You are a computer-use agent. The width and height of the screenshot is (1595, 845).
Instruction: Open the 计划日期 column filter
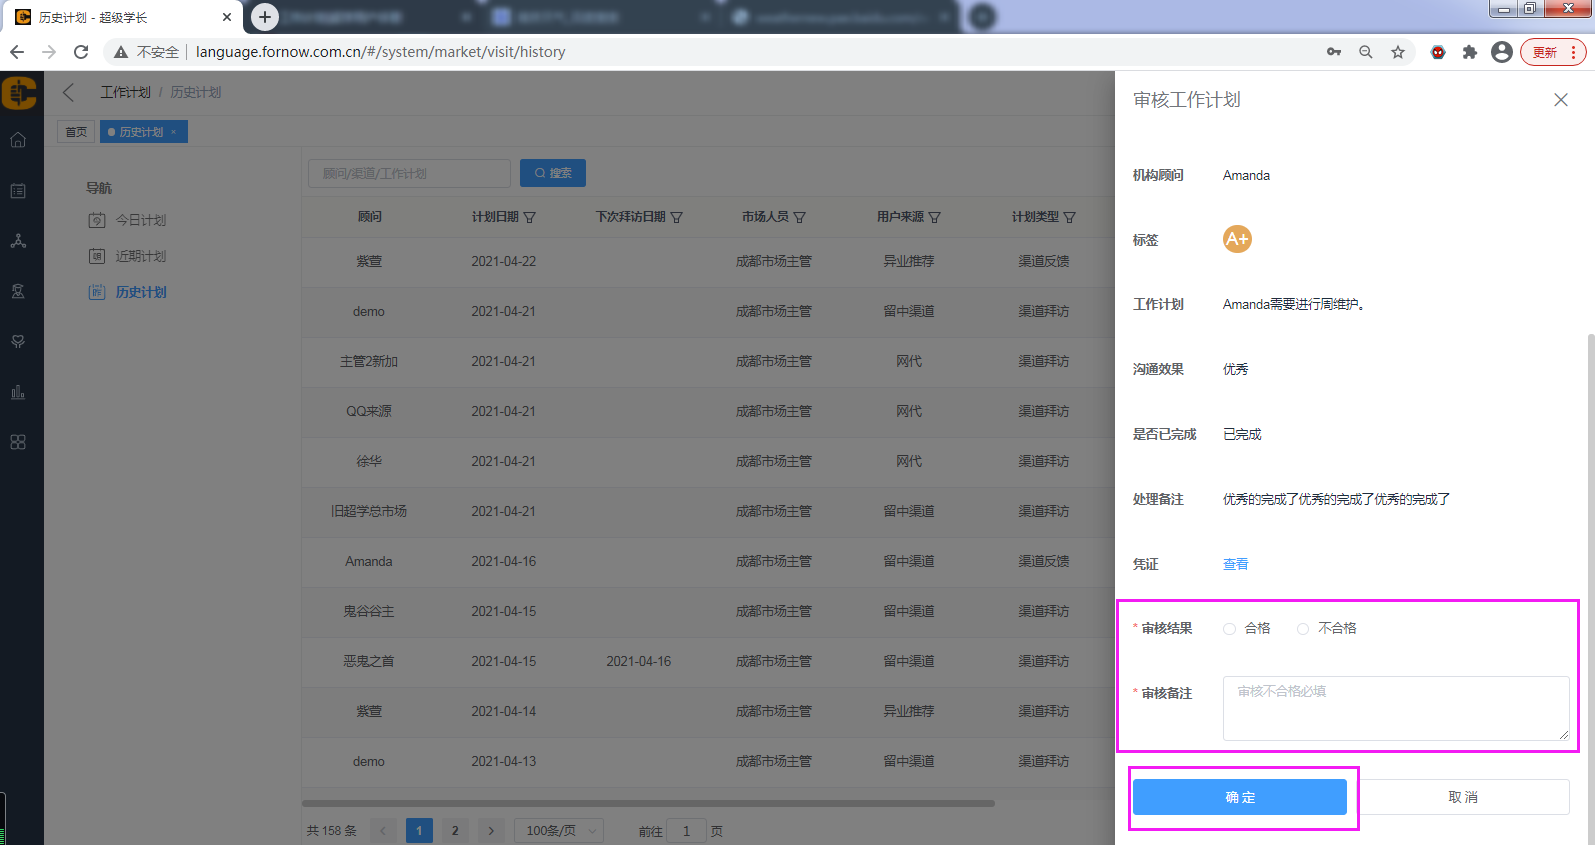click(530, 217)
